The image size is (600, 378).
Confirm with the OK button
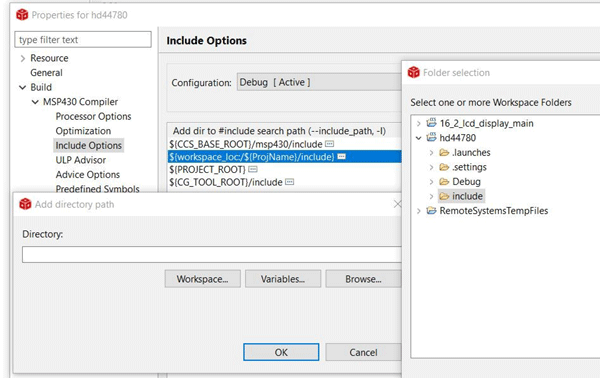(x=281, y=352)
